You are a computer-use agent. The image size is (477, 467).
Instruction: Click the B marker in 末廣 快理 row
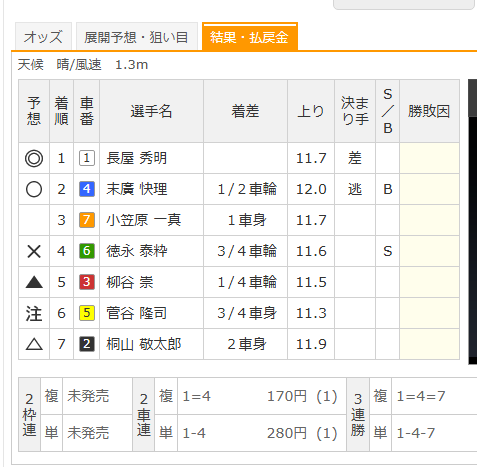pyautogui.click(x=387, y=189)
